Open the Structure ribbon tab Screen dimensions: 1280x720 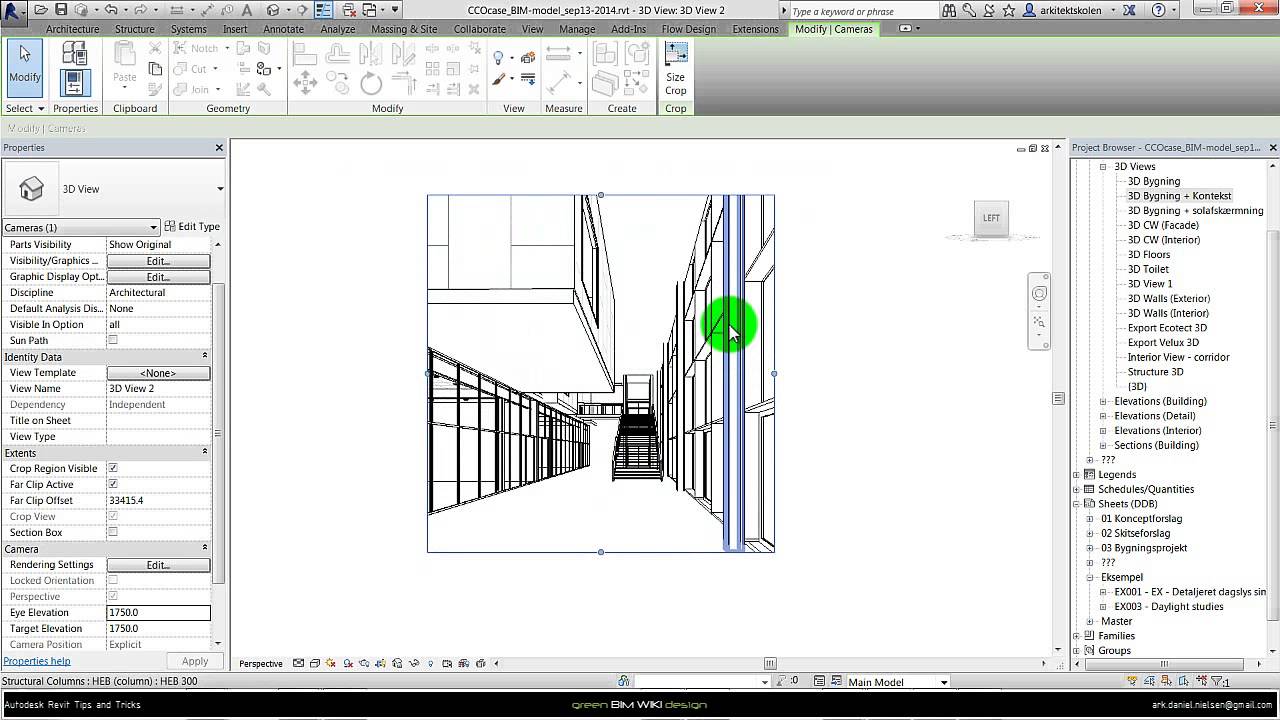134,29
